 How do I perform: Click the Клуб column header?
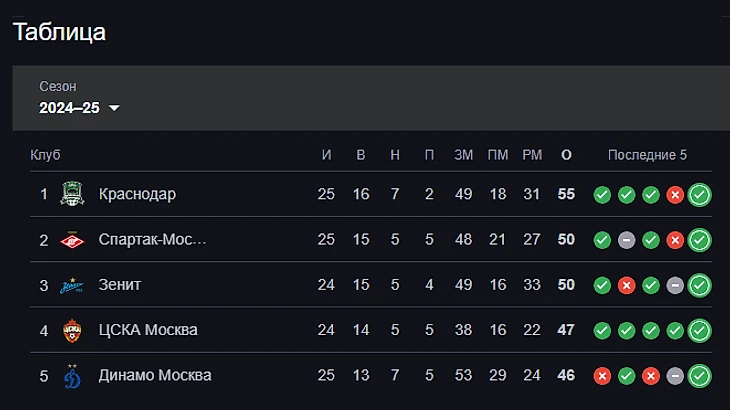point(46,155)
